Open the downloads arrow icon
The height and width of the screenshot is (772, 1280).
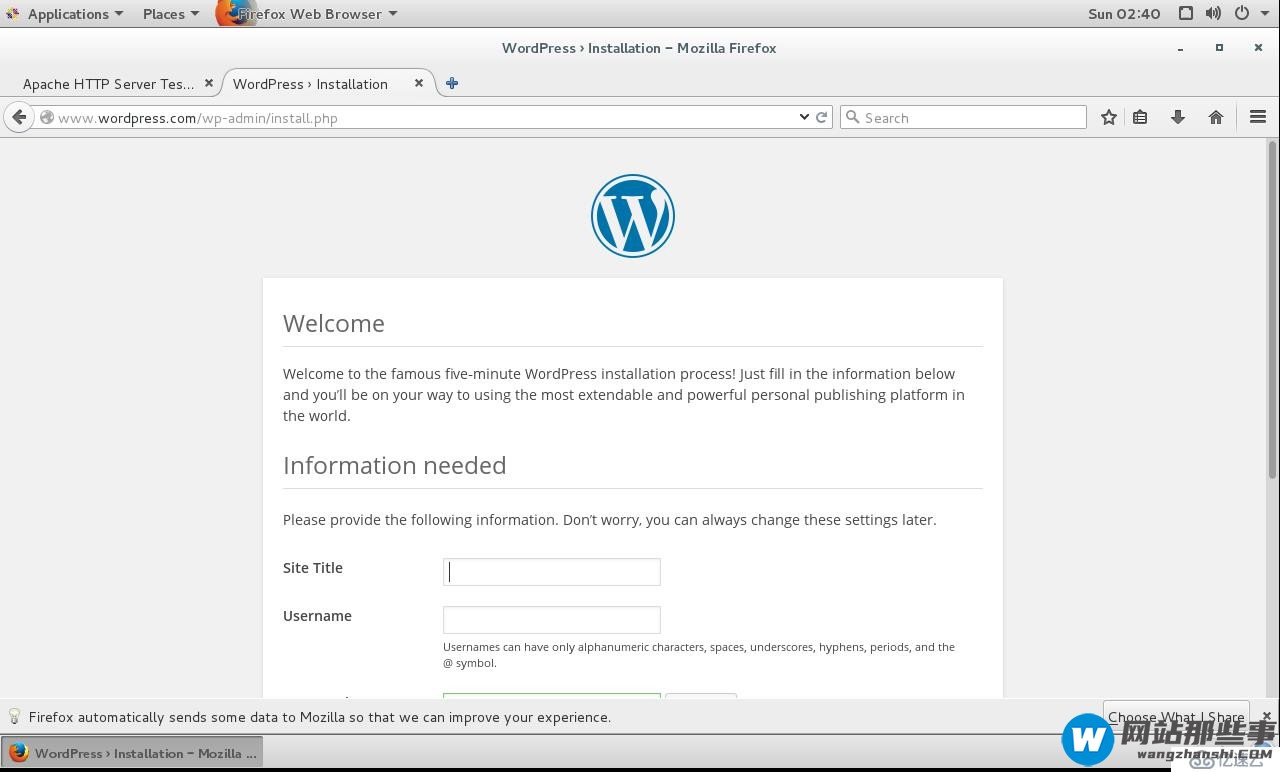(x=1178, y=117)
